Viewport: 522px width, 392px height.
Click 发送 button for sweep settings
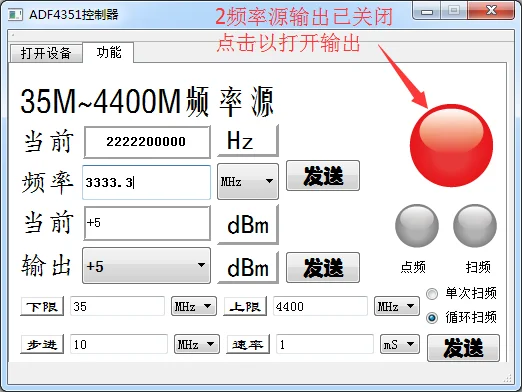463,348
